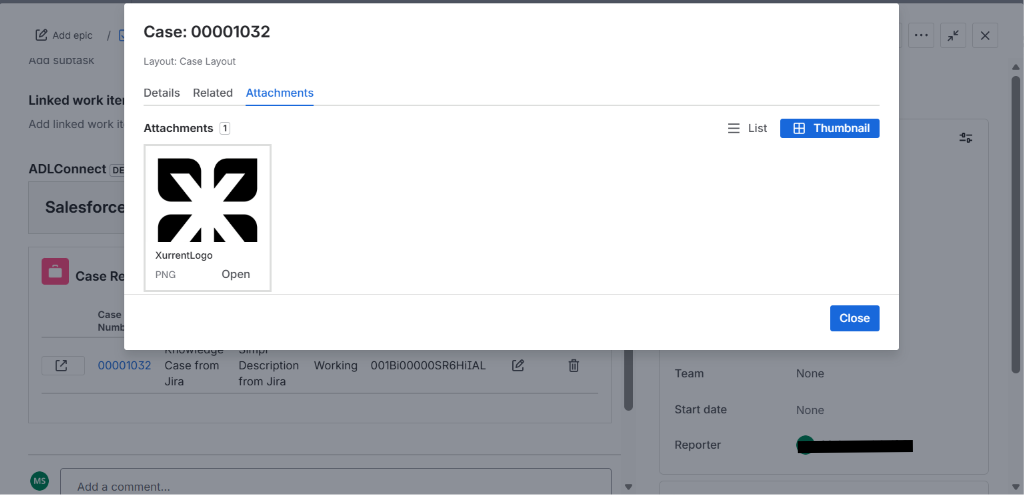Switch to the Details tab
Screen dimensions: 1024x495
161,93
